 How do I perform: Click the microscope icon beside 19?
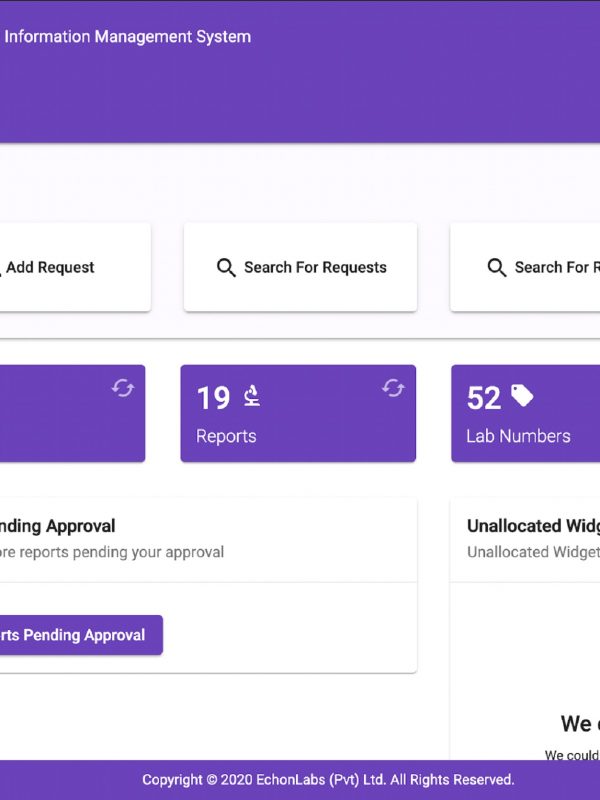[x=252, y=397]
